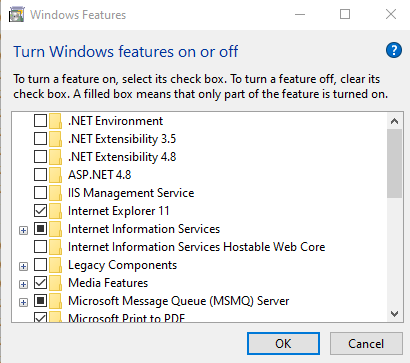Select the 'Internet Information Services' label
Image resolution: width=410 pixels, height=363 pixels.
[x=144, y=229]
